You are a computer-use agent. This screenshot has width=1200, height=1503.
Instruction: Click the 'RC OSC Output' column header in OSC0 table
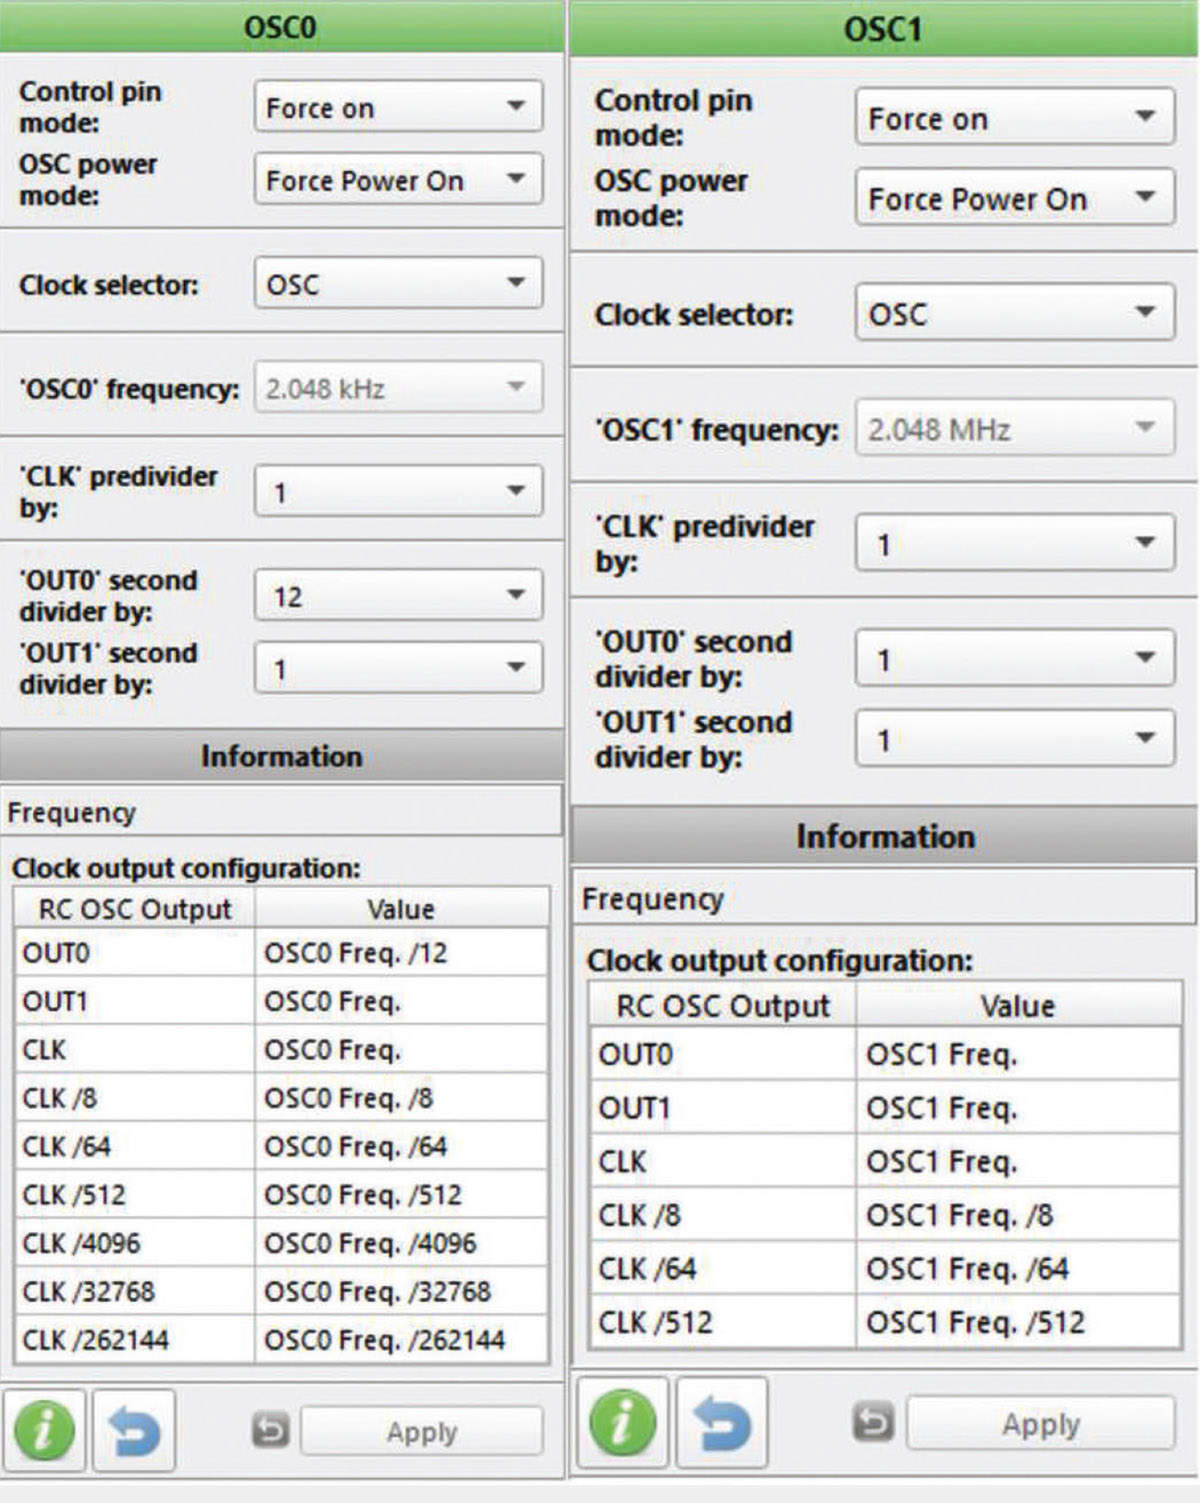[x=135, y=908]
